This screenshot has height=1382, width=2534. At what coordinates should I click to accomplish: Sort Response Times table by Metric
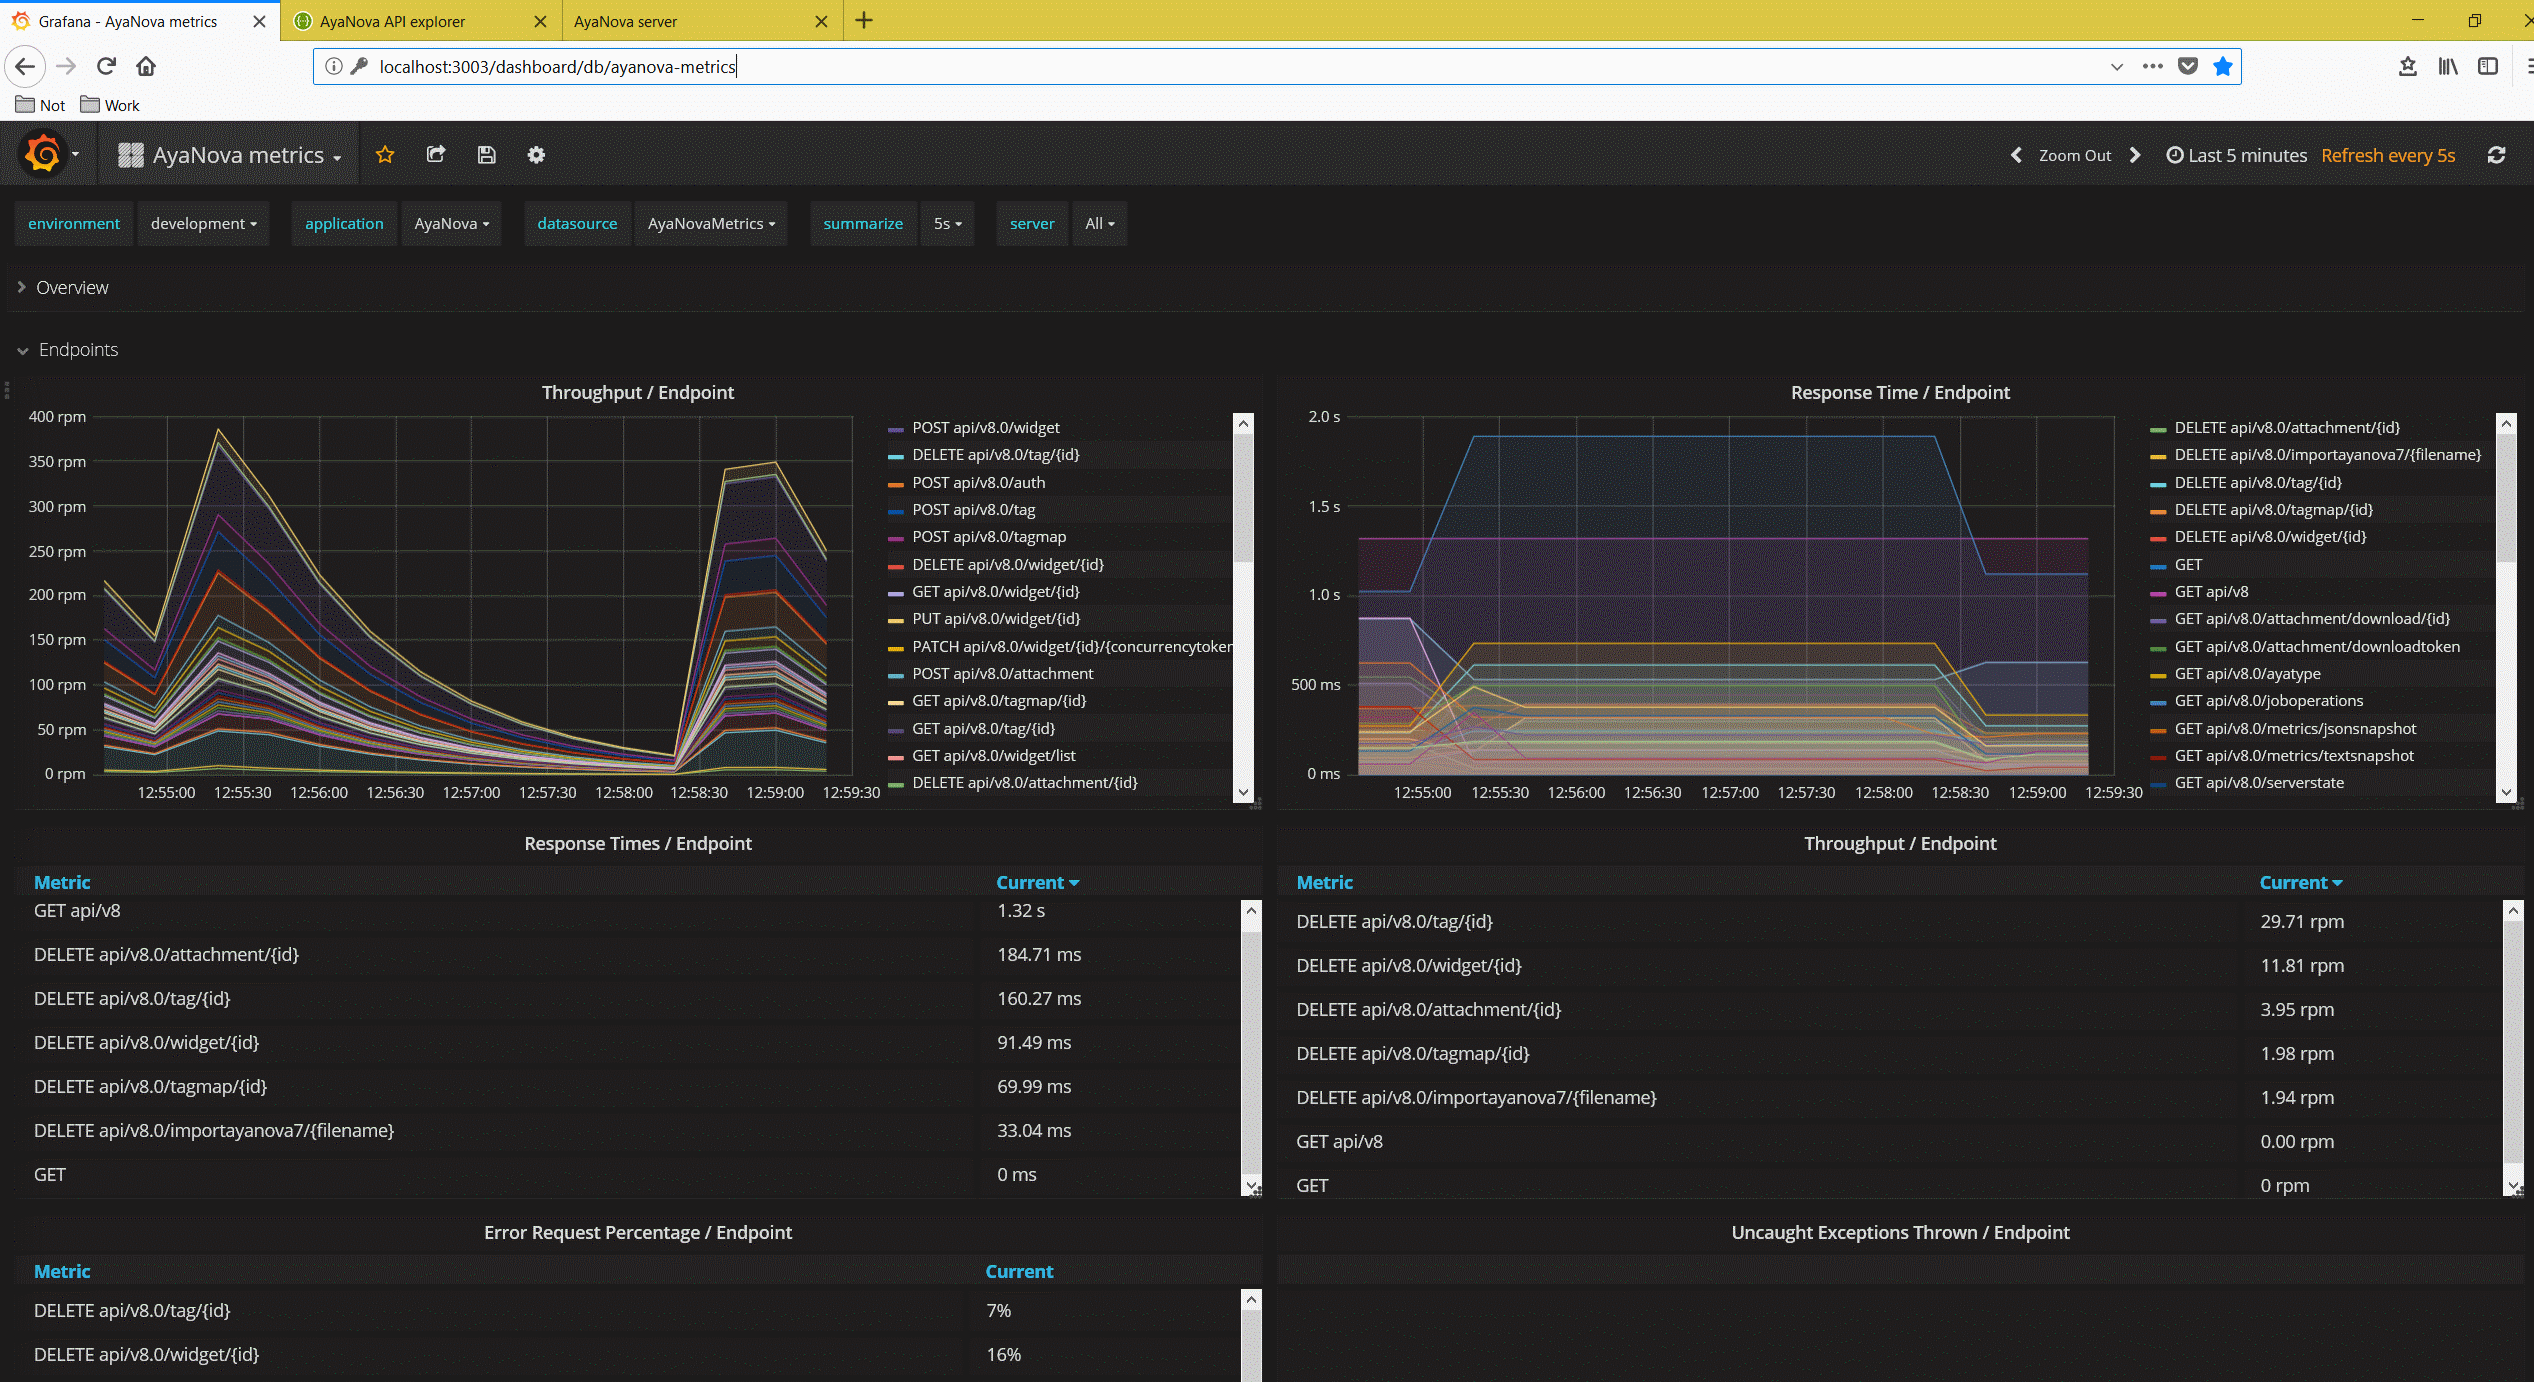click(62, 882)
